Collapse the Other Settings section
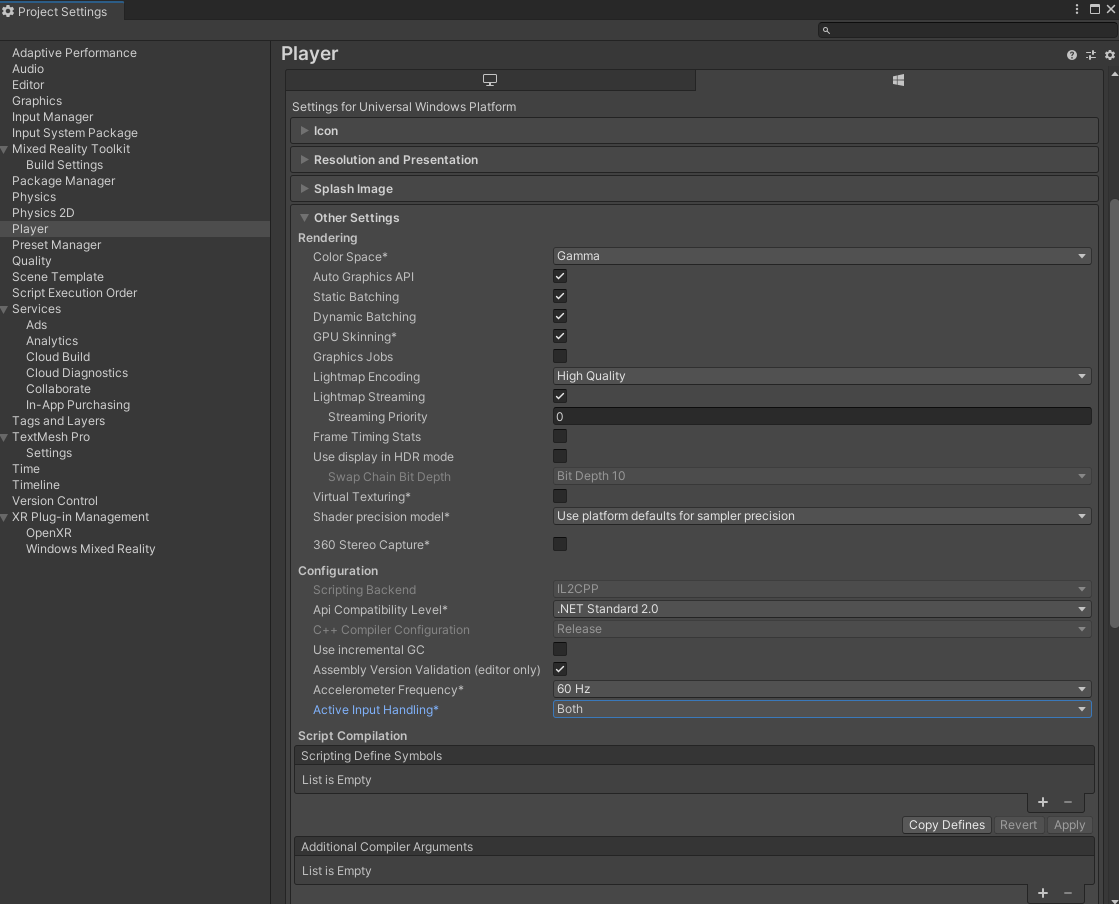The width and height of the screenshot is (1119, 904). [304, 218]
